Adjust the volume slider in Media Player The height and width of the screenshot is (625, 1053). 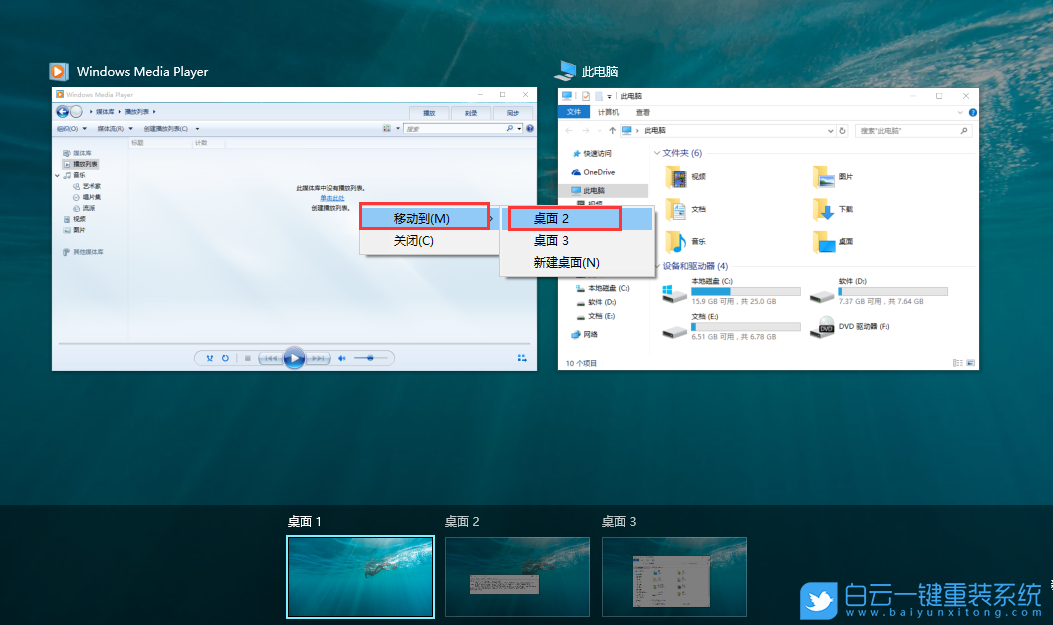(371, 358)
